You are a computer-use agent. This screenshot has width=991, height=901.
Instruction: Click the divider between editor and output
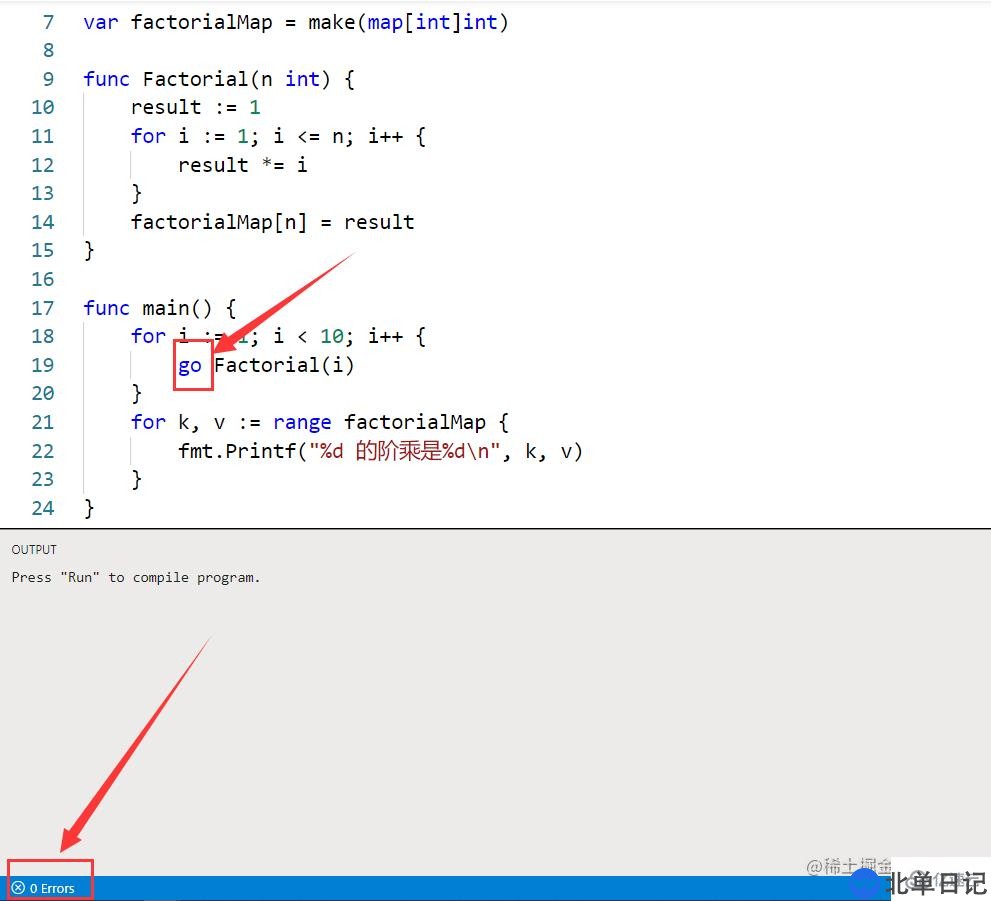(495, 528)
